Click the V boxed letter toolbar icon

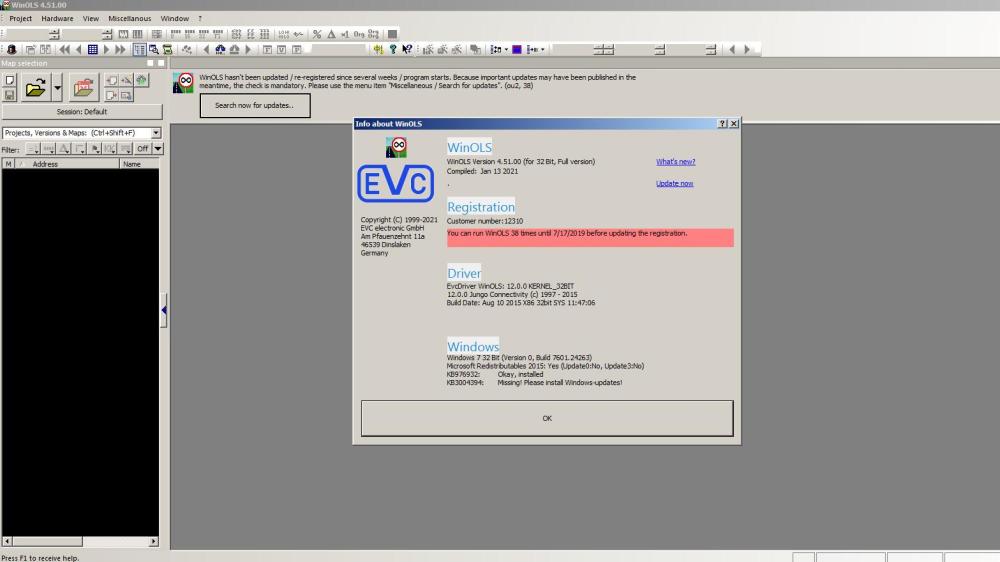(x=281, y=49)
